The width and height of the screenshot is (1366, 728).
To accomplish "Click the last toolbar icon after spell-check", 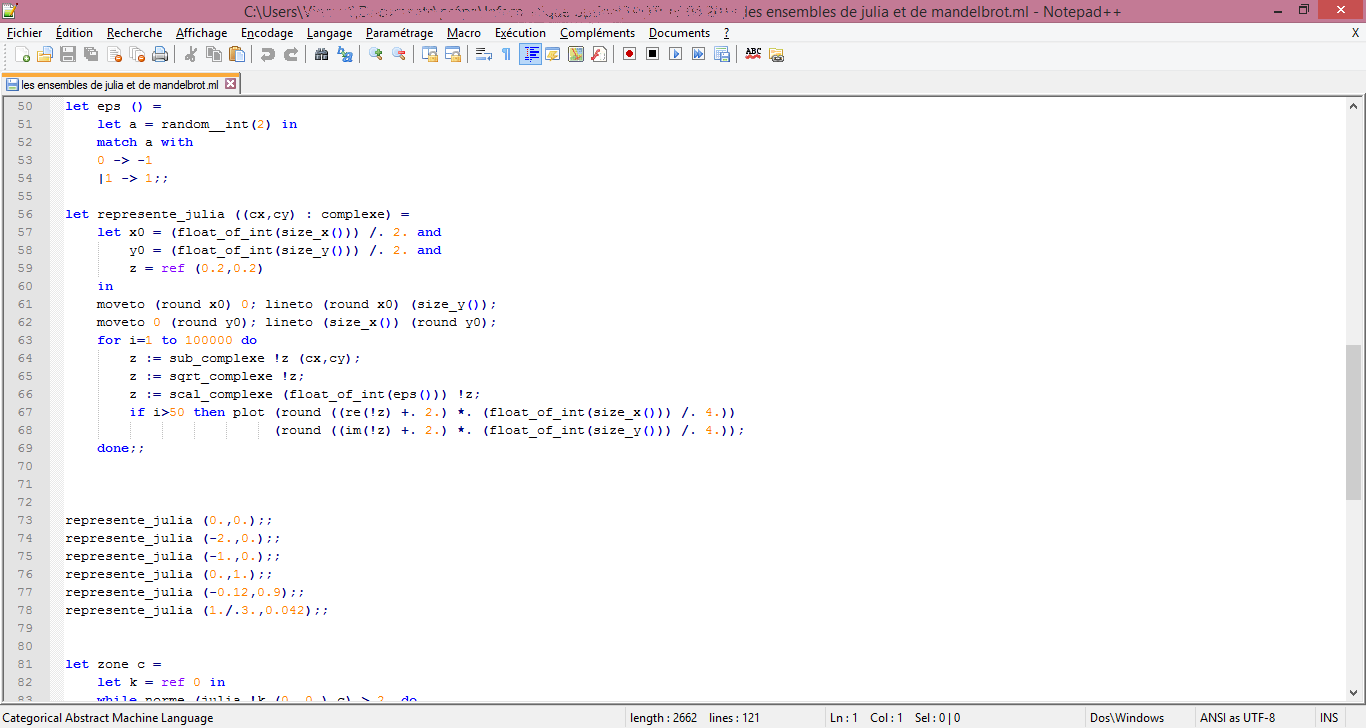I will [x=776, y=54].
